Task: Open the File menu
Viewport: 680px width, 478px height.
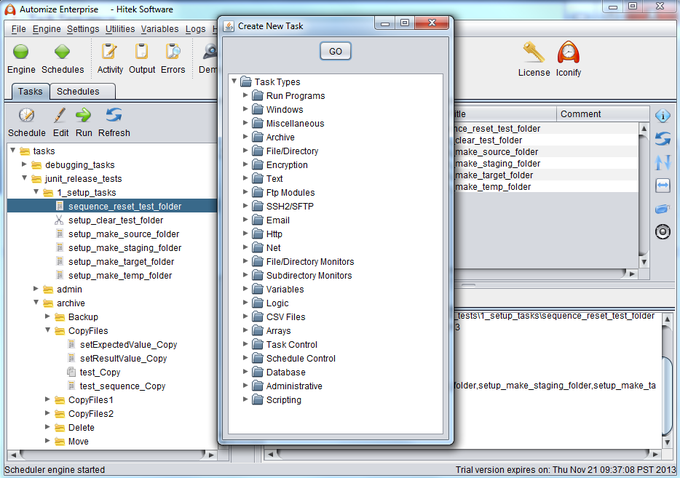Action: click(x=18, y=29)
